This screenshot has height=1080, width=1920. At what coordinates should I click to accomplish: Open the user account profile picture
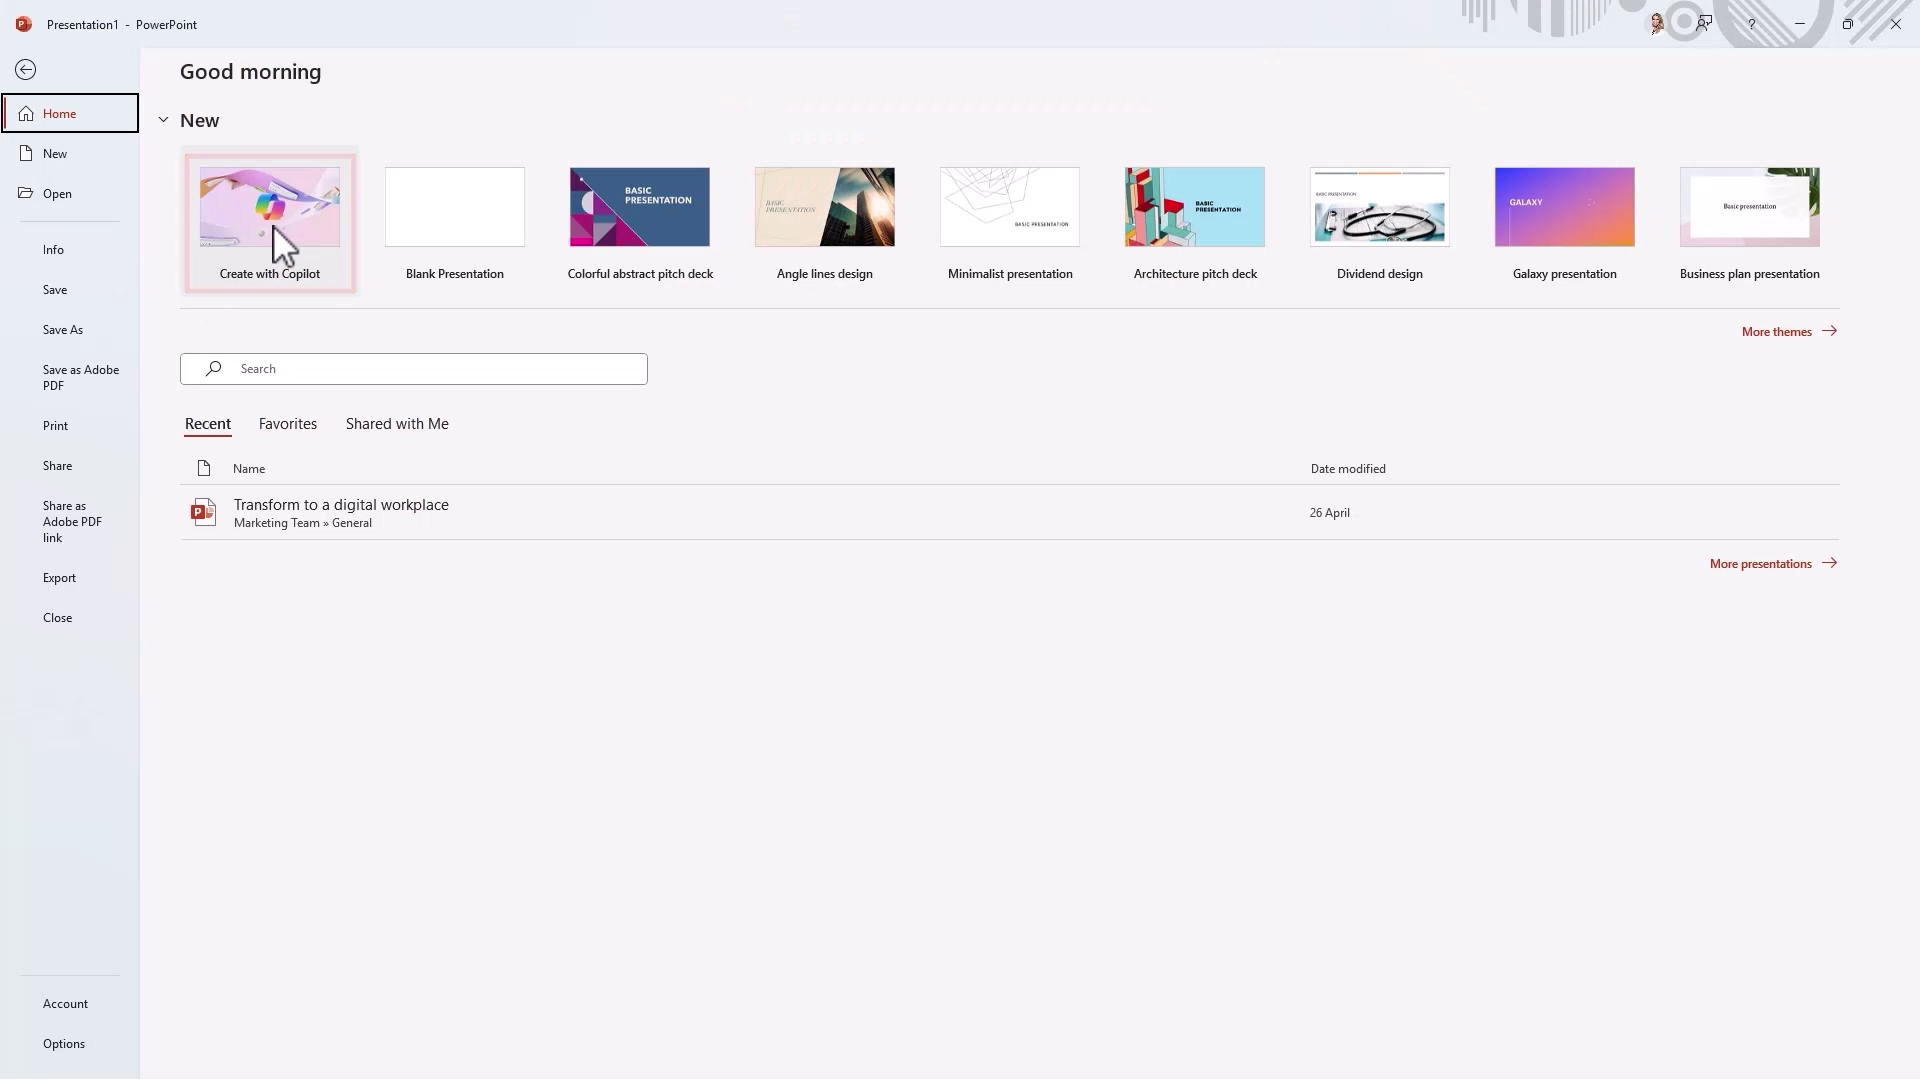pos(1657,24)
